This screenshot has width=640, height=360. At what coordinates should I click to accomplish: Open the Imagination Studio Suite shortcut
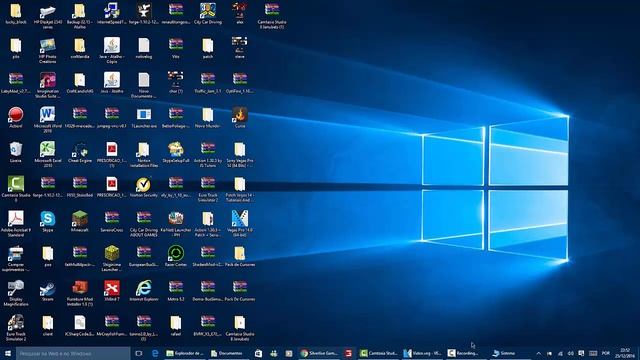pyautogui.click(x=48, y=80)
